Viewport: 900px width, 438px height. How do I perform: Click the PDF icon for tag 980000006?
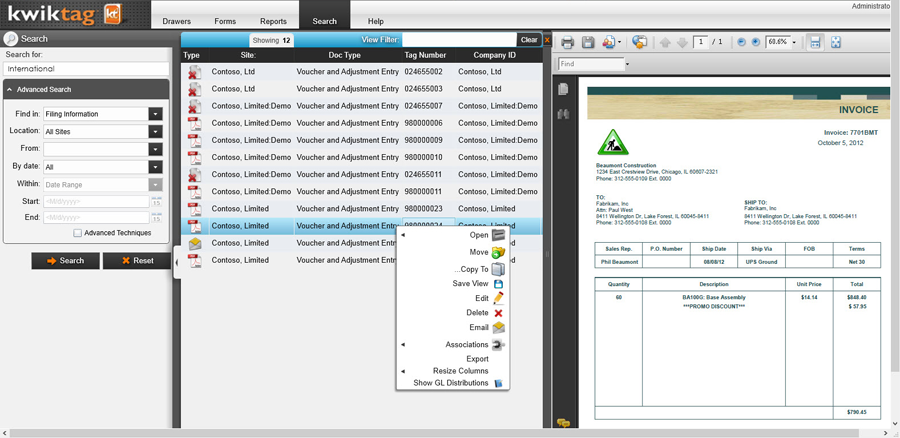(x=195, y=123)
